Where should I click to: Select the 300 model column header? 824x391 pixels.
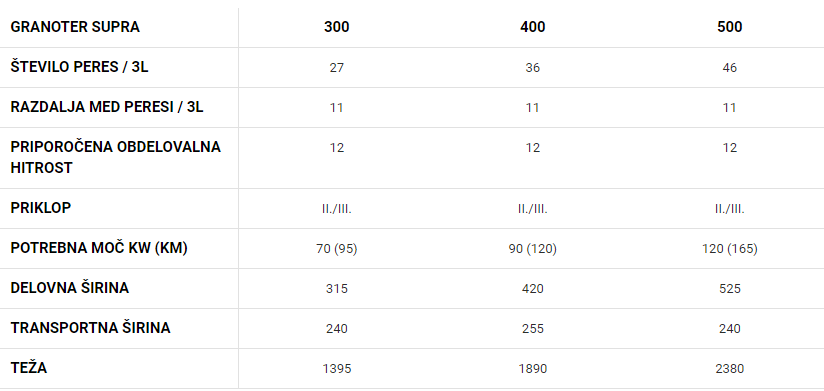336,27
